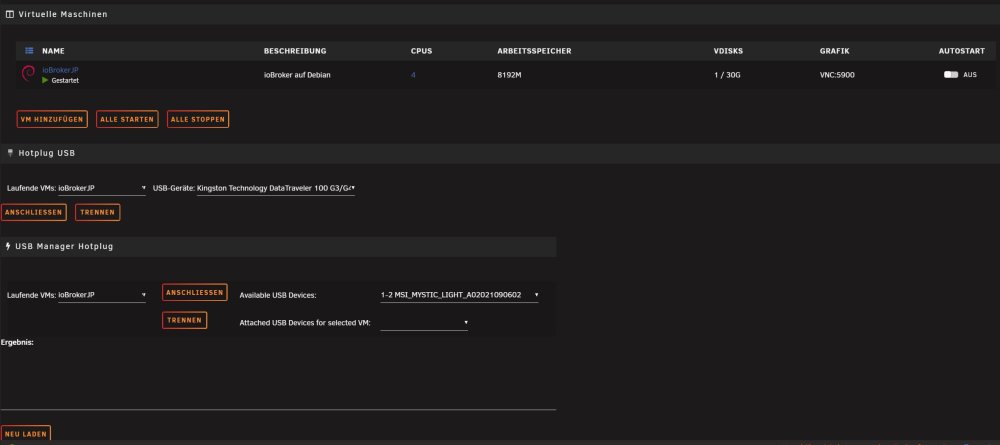
Task: Click TRENNEN in USB Manager Hotplug
Action: (184, 320)
